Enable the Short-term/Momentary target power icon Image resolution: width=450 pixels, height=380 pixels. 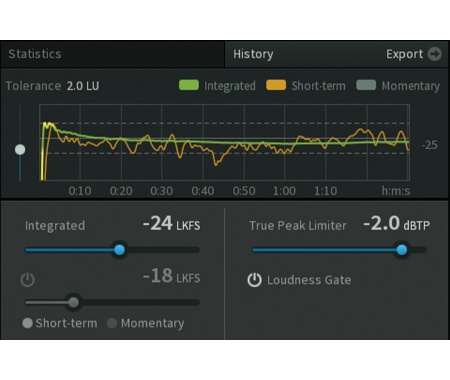click(x=27, y=280)
